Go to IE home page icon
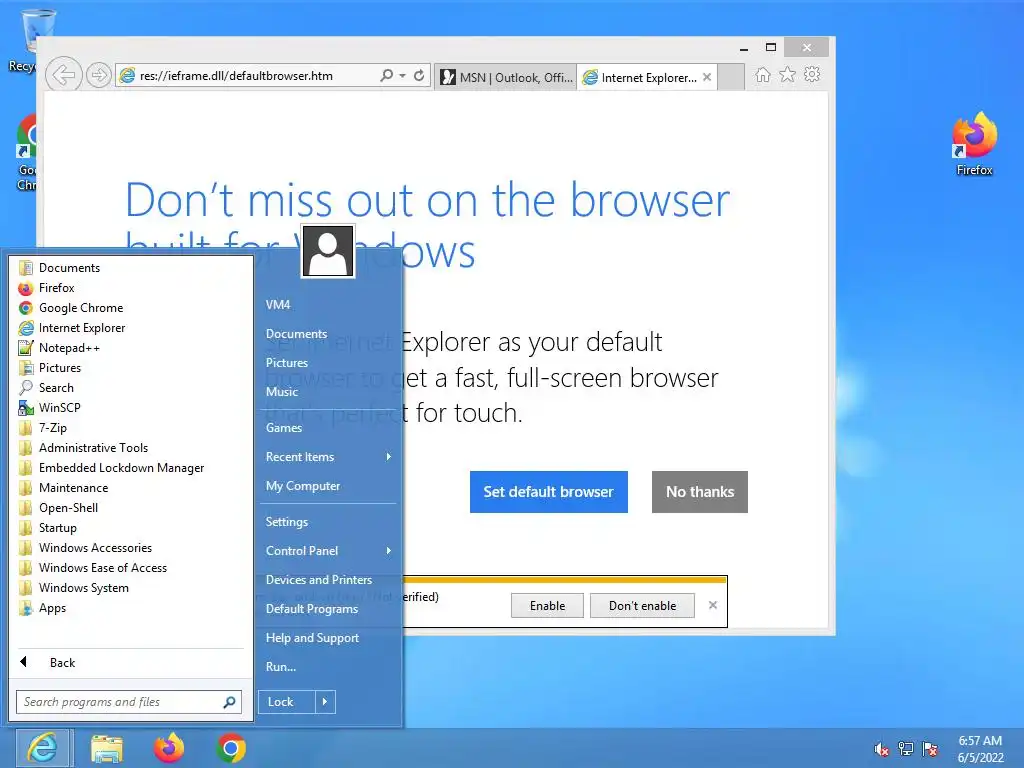This screenshot has height=768, width=1024. pos(763,75)
